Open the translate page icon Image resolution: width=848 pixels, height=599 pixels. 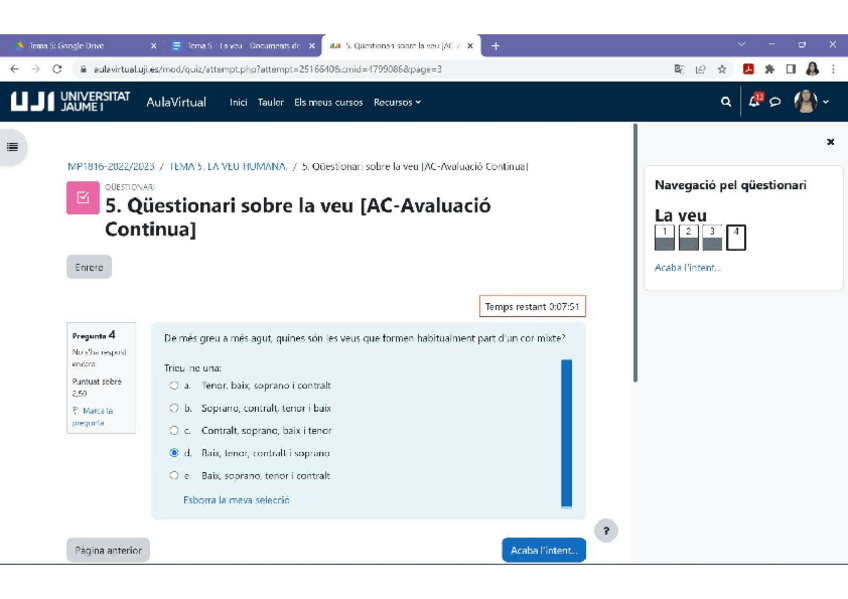tap(679, 69)
